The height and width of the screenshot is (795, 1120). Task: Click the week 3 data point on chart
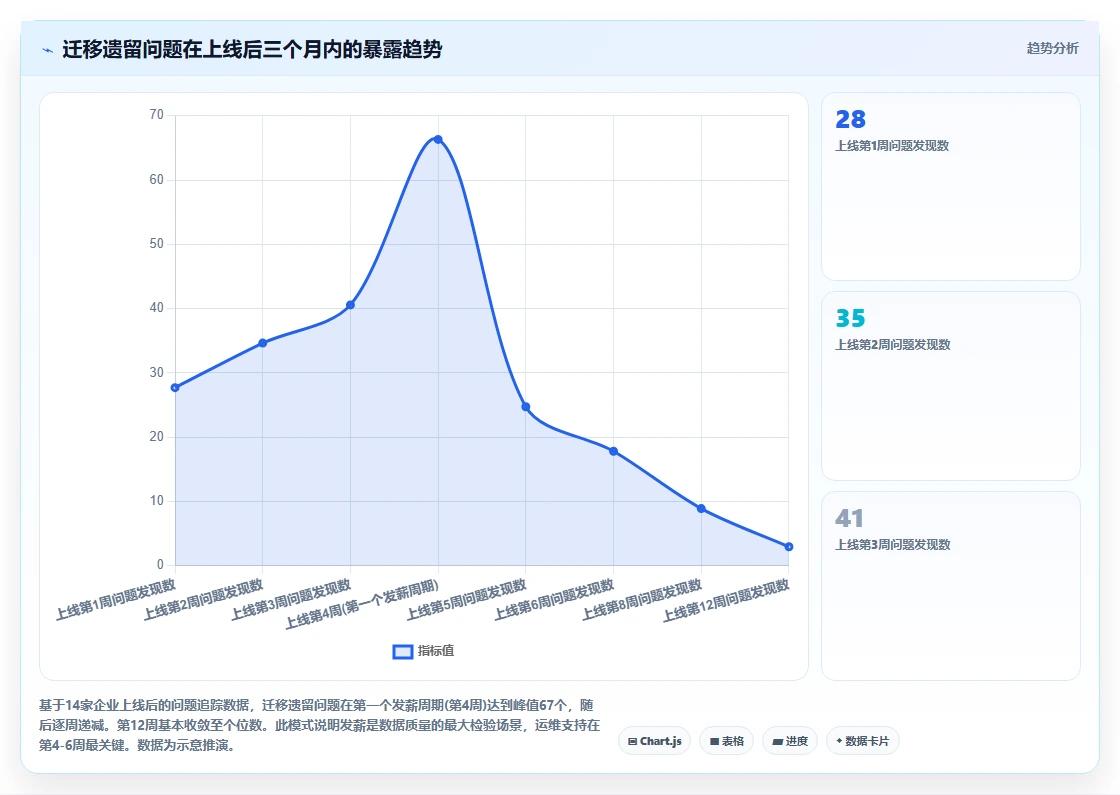[x=351, y=305]
